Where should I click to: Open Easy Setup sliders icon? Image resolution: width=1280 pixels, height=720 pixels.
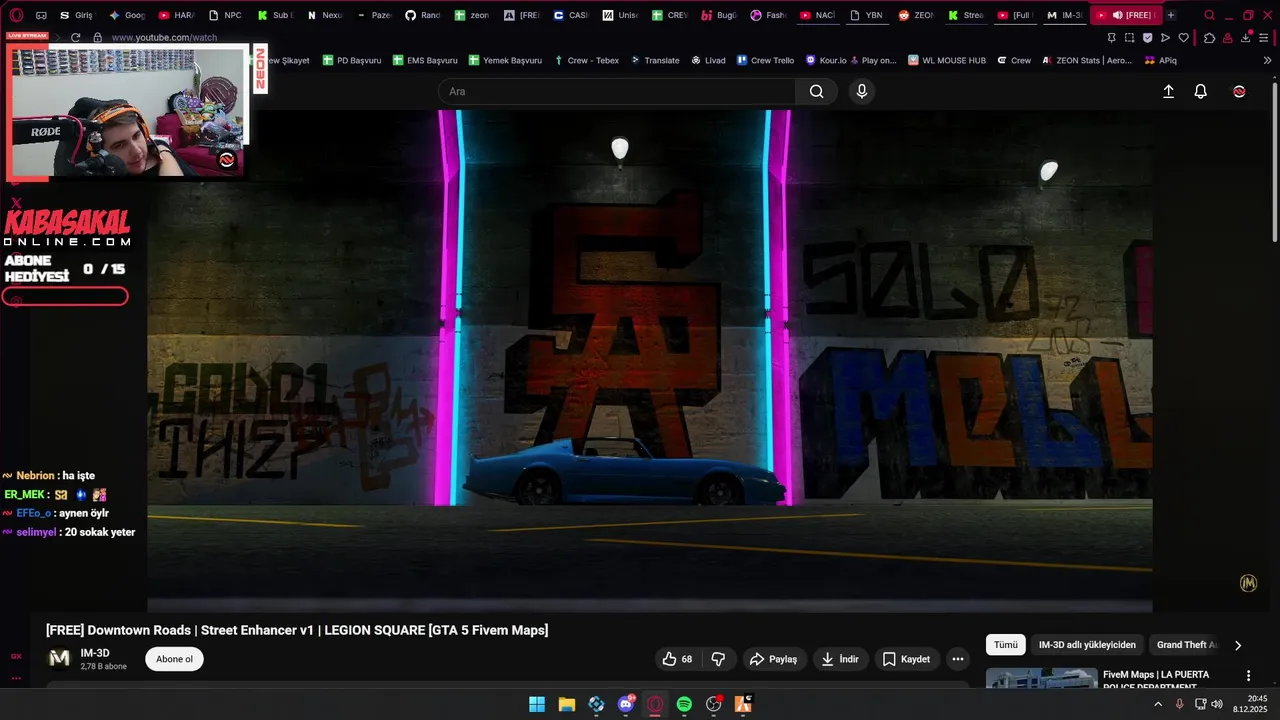point(1264,38)
